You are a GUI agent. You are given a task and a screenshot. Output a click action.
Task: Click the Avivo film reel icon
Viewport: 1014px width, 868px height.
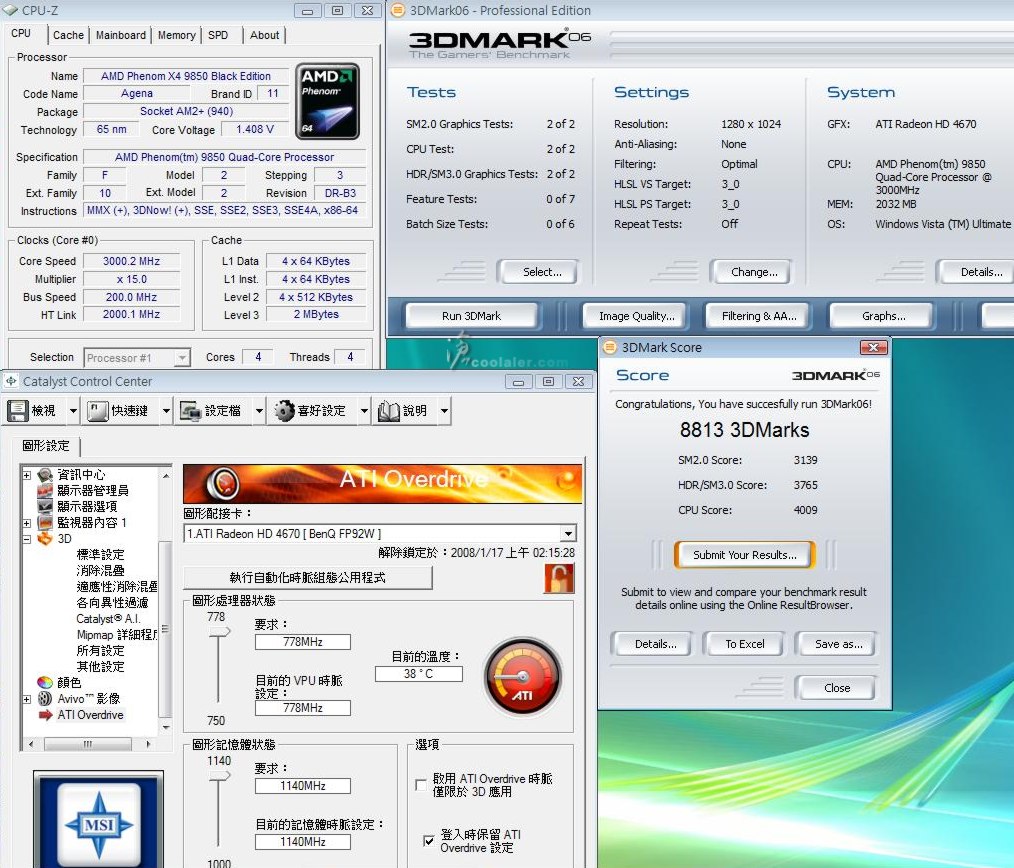pyautogui.click(x=45, y=699)
